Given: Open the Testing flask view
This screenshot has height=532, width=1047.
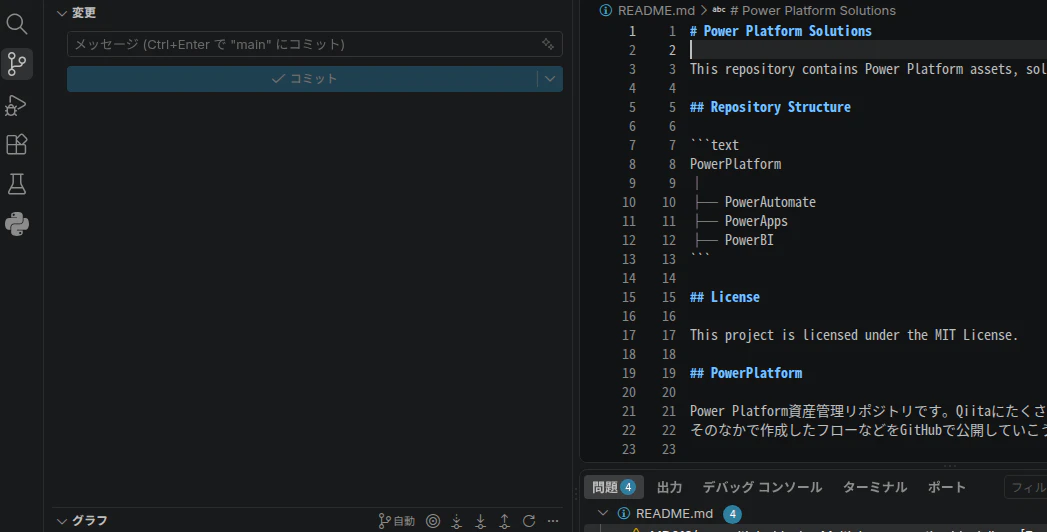Looking at the screenshot, I should 17,184.
